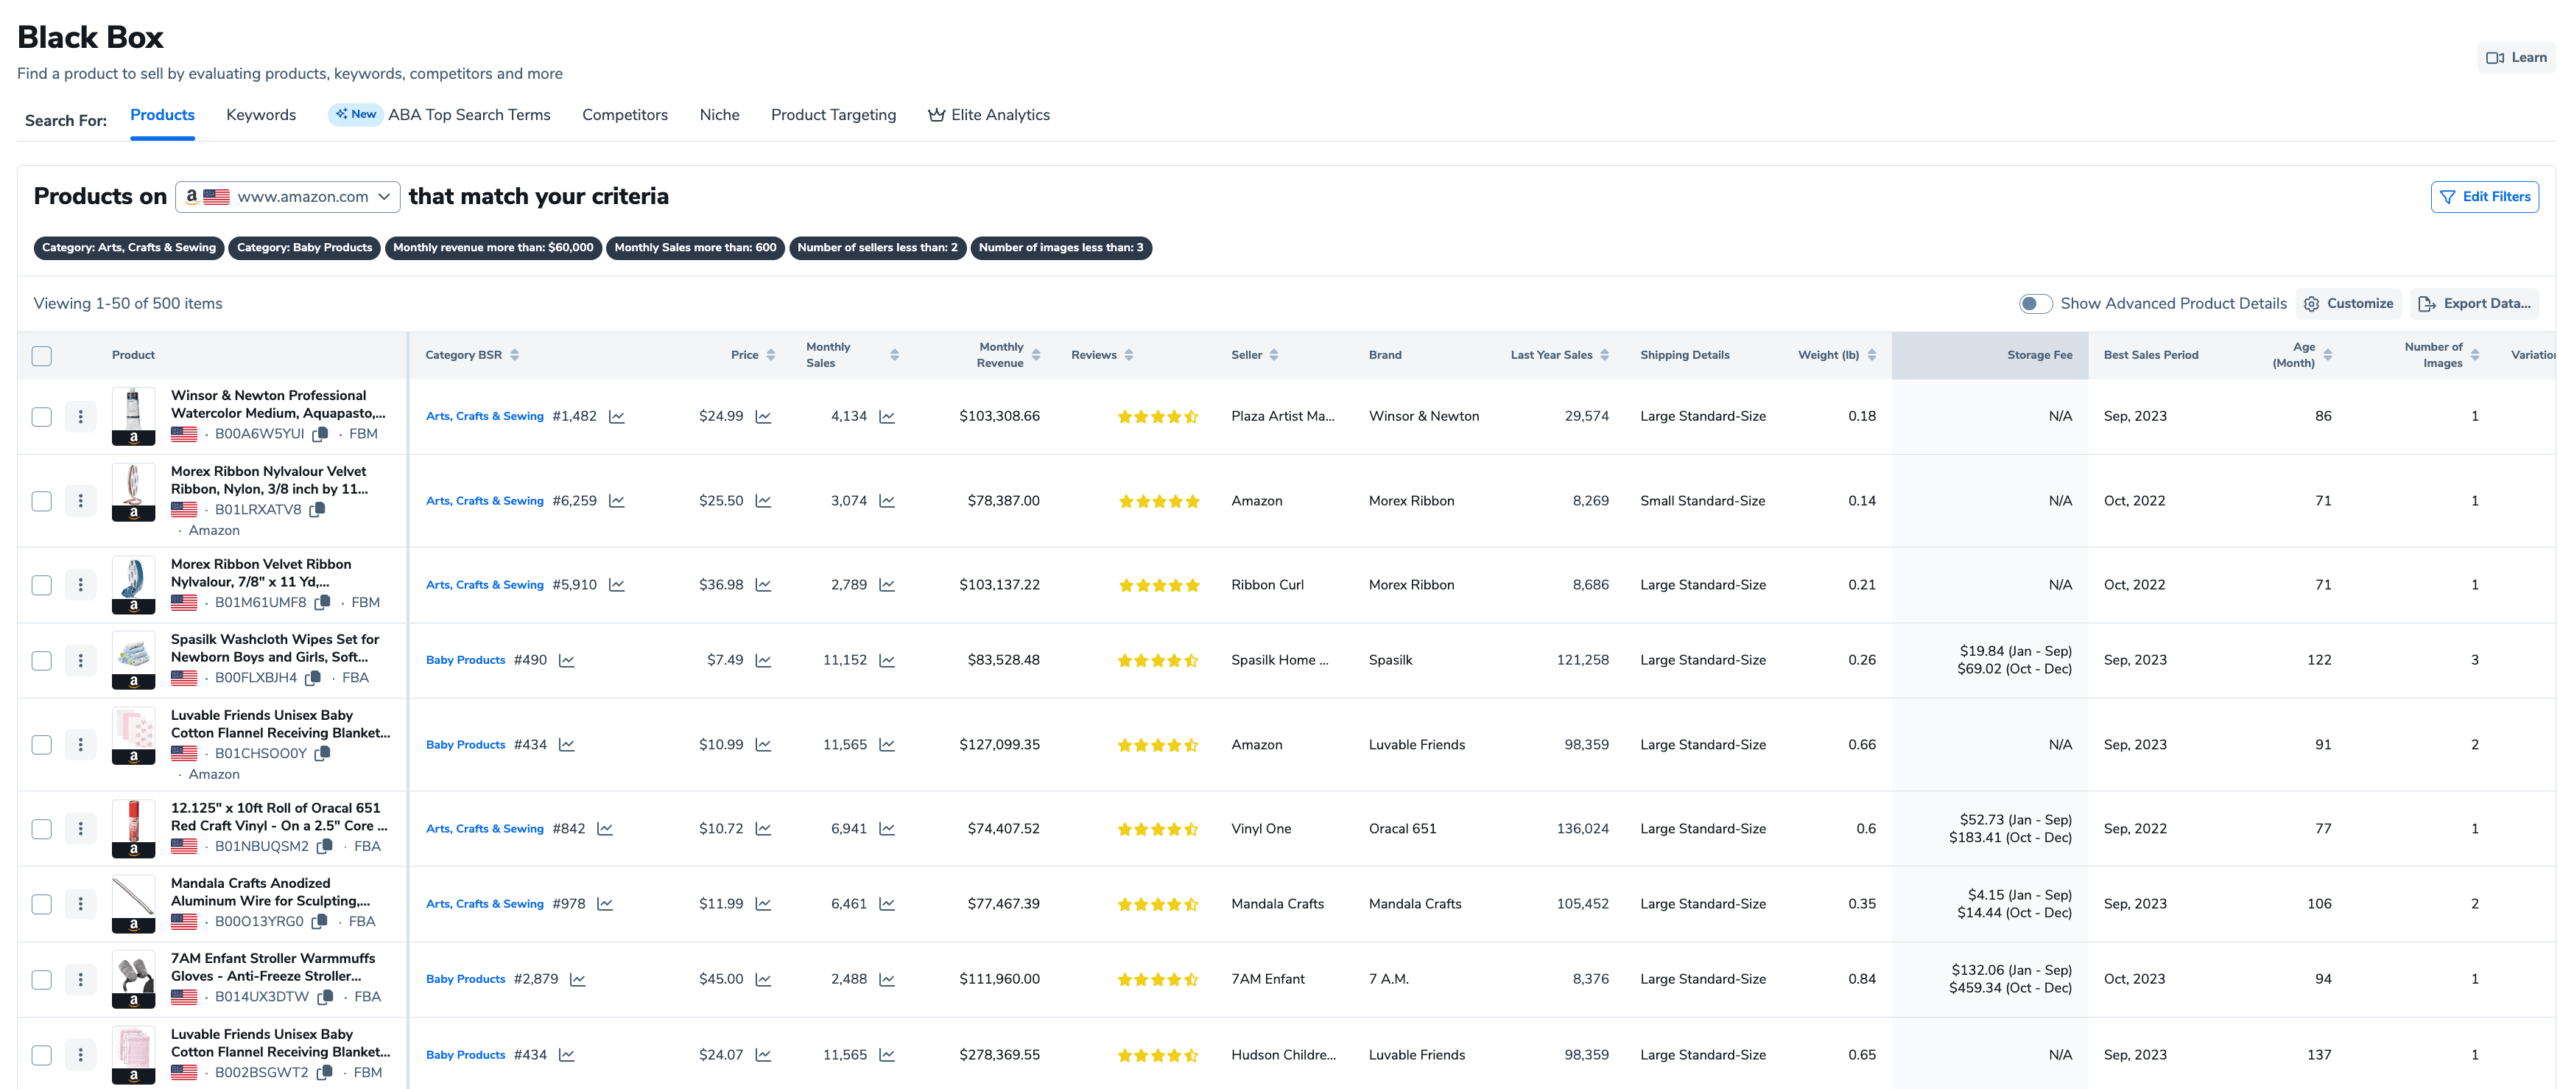Click sort arrows on Reviews column header
The width and height of the screenshot is (2560, 1089).
pos(1129,355)
